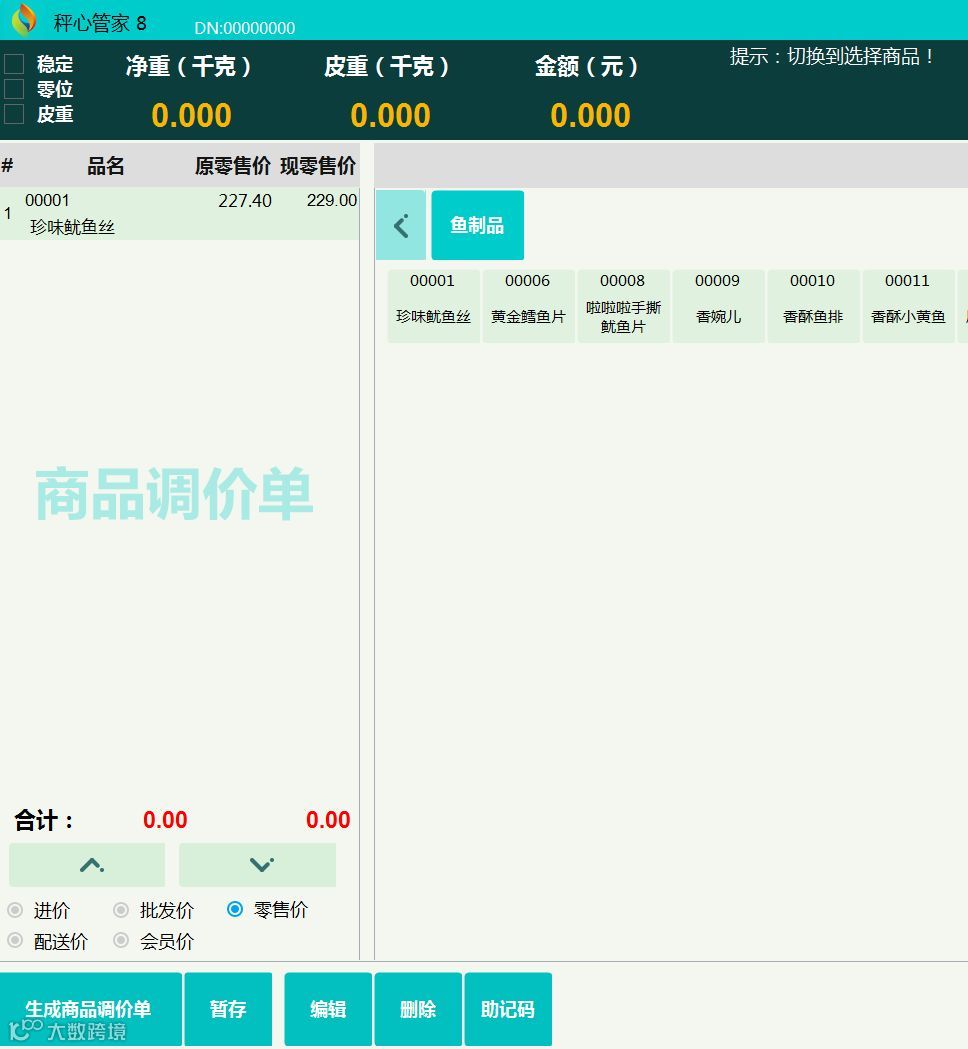
Task: Click the back chevron beside 鱼制品
Action: tap(400, 225)
